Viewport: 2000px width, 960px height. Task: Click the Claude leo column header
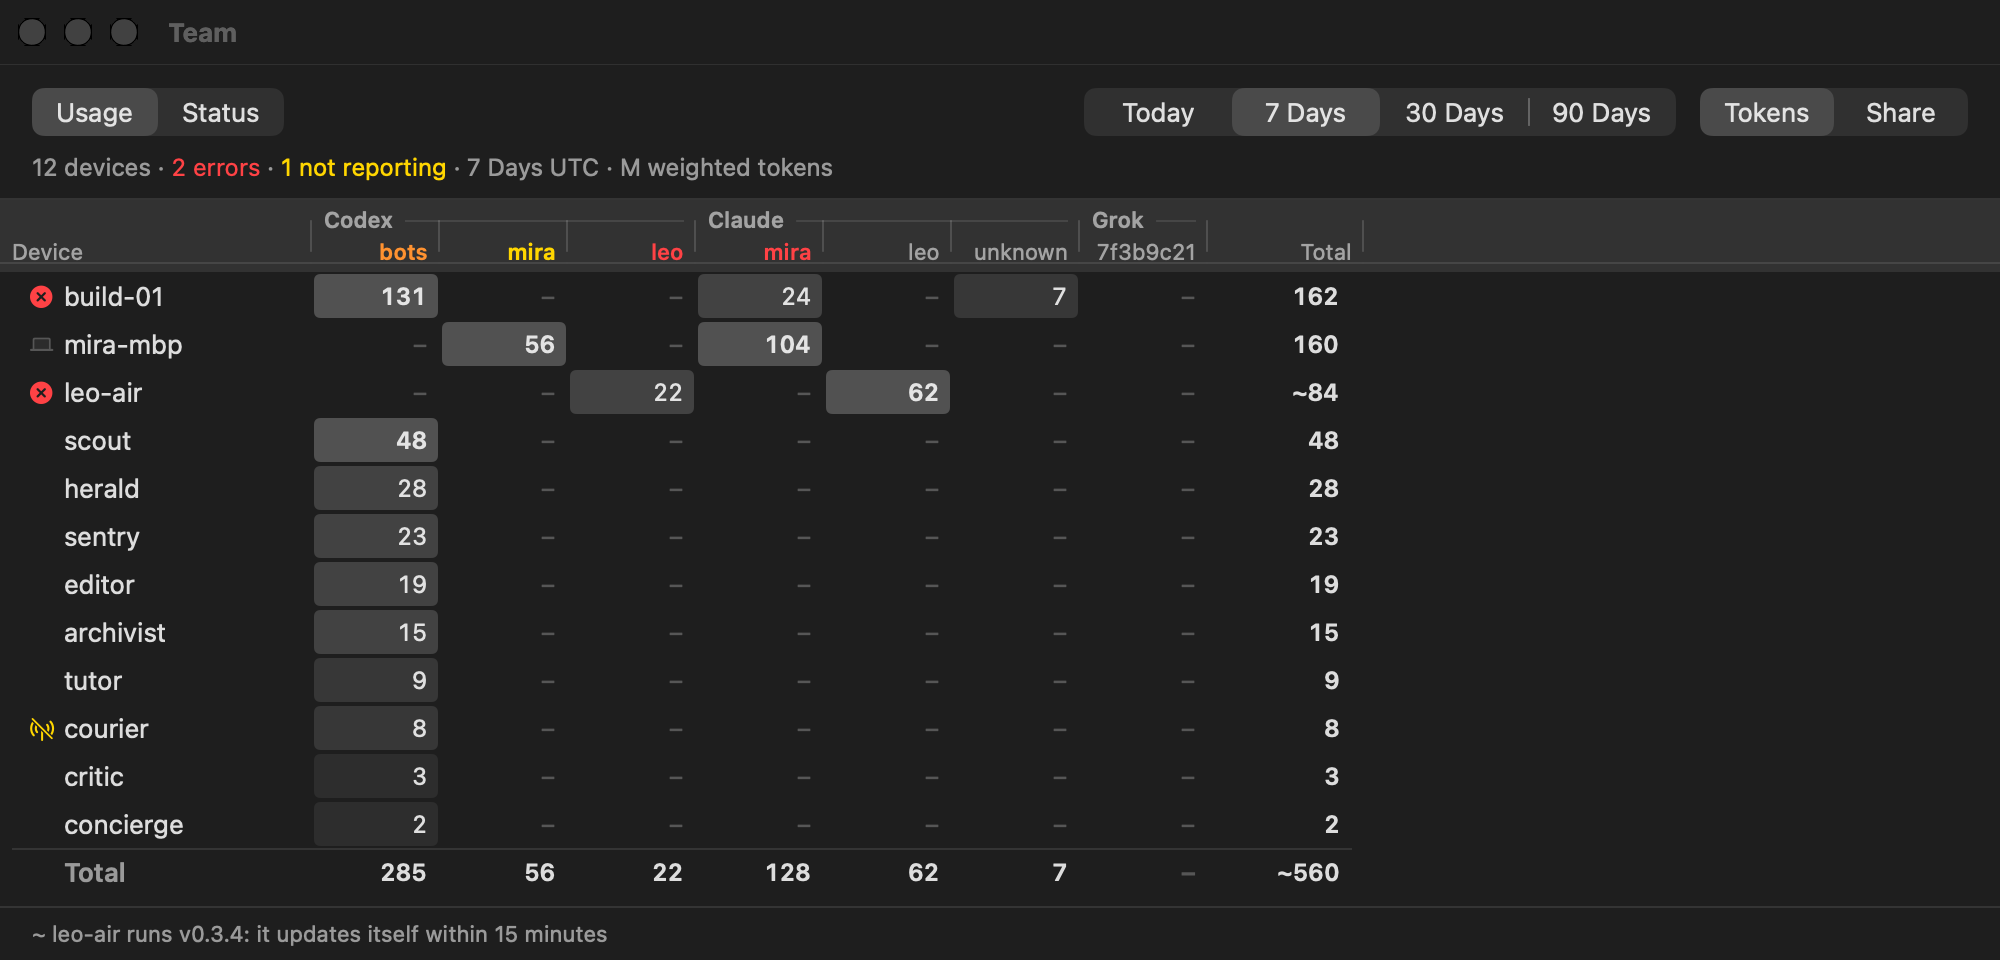click(923, 252)
